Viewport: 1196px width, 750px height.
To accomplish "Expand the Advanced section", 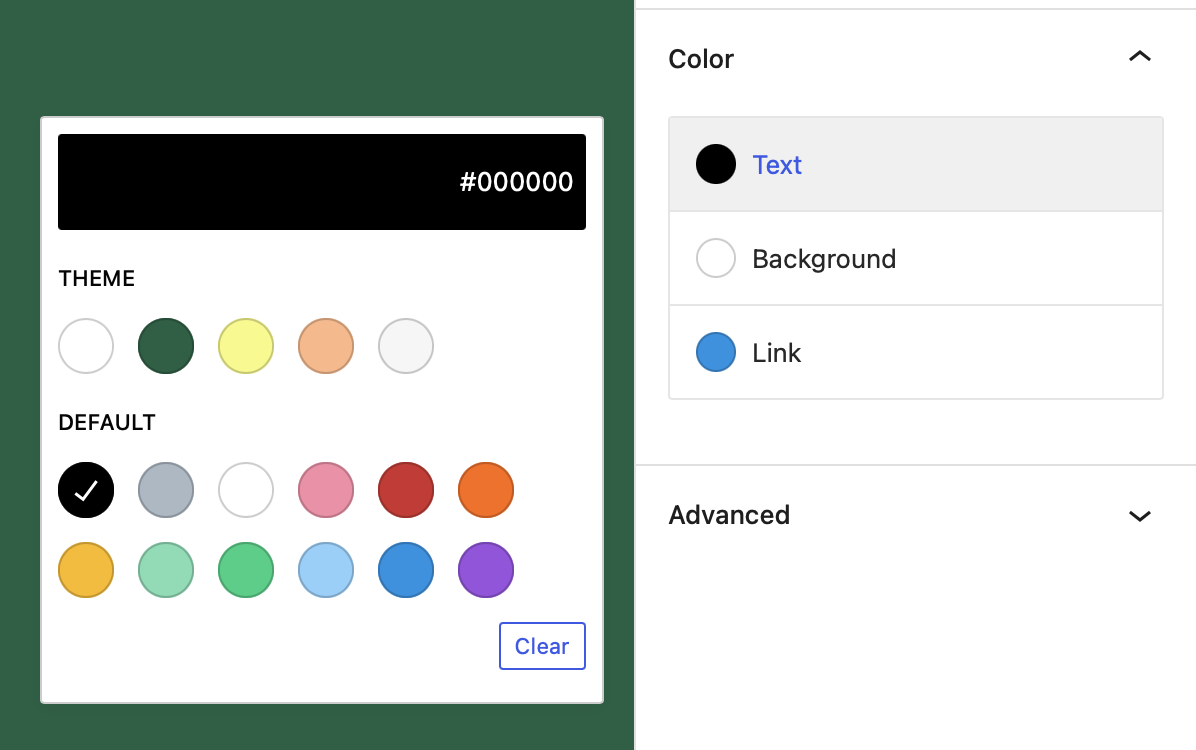I will tap(1140, 515).
